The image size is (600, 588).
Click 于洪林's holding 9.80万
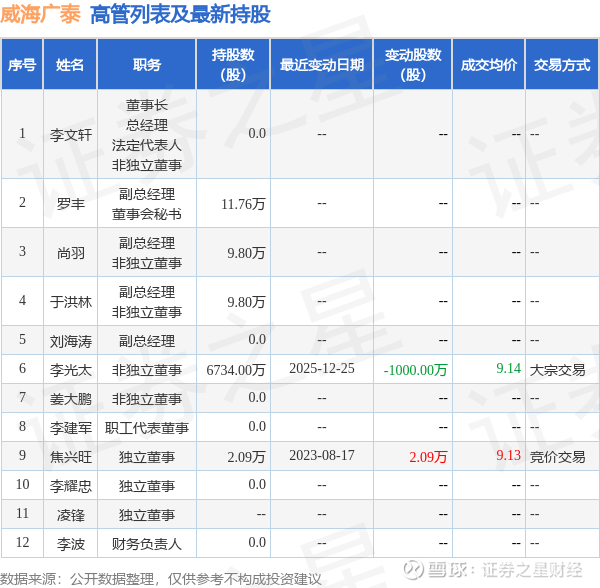point(246,301)
